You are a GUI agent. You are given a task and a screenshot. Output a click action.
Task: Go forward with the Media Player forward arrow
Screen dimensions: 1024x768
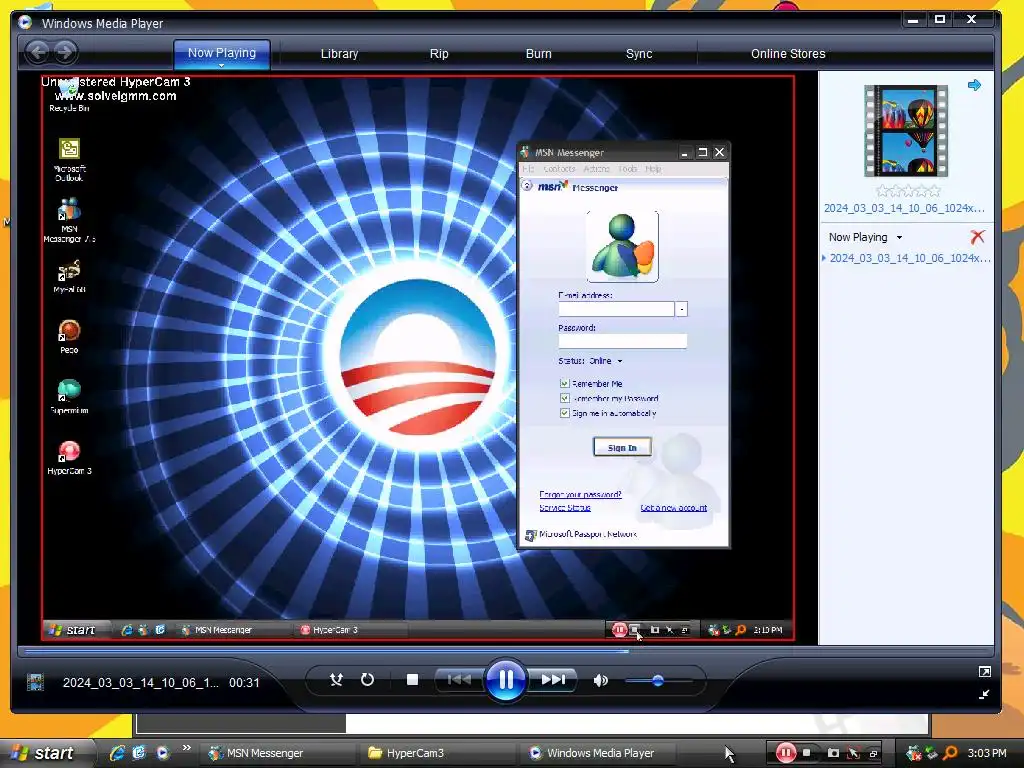coord(65,52)
